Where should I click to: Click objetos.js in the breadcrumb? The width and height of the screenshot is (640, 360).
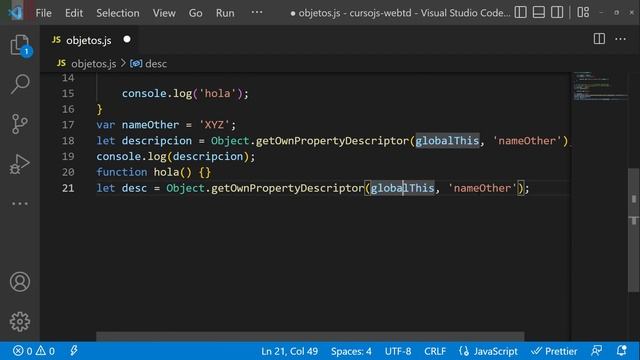(93, 64)
